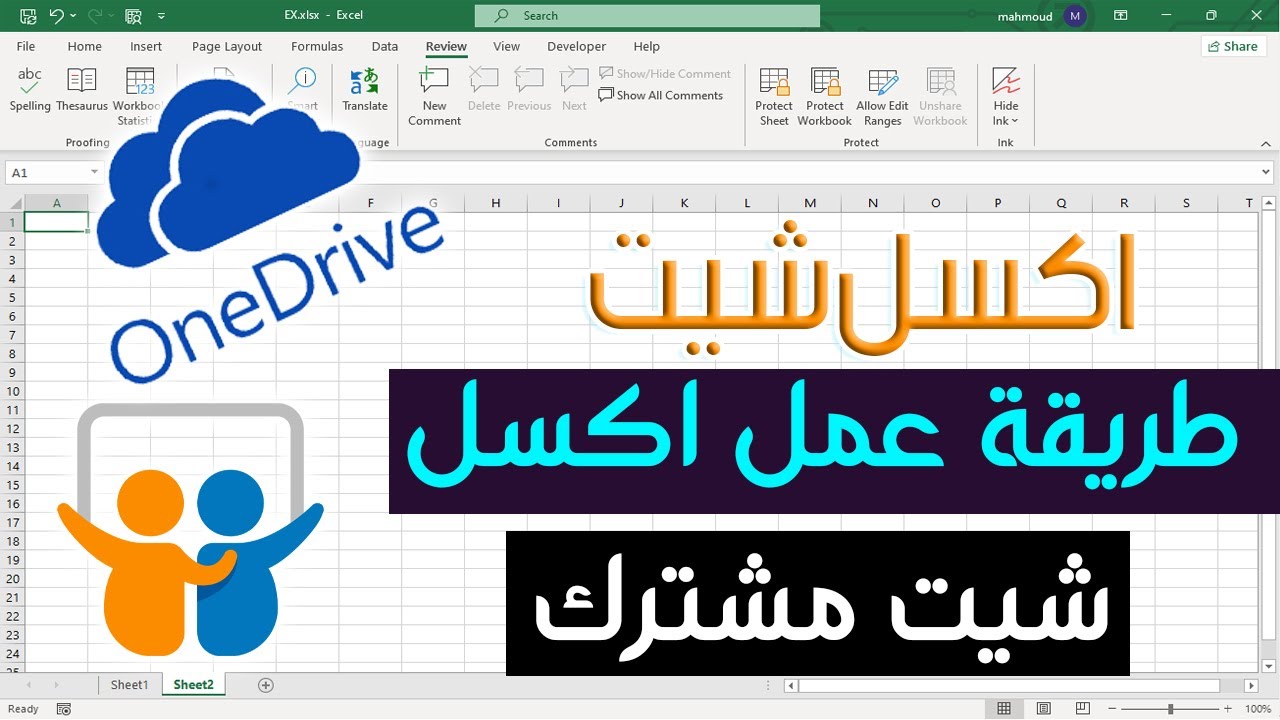Select column H header
This screenshot has width=1280, height=720.
tap(496, 203)
